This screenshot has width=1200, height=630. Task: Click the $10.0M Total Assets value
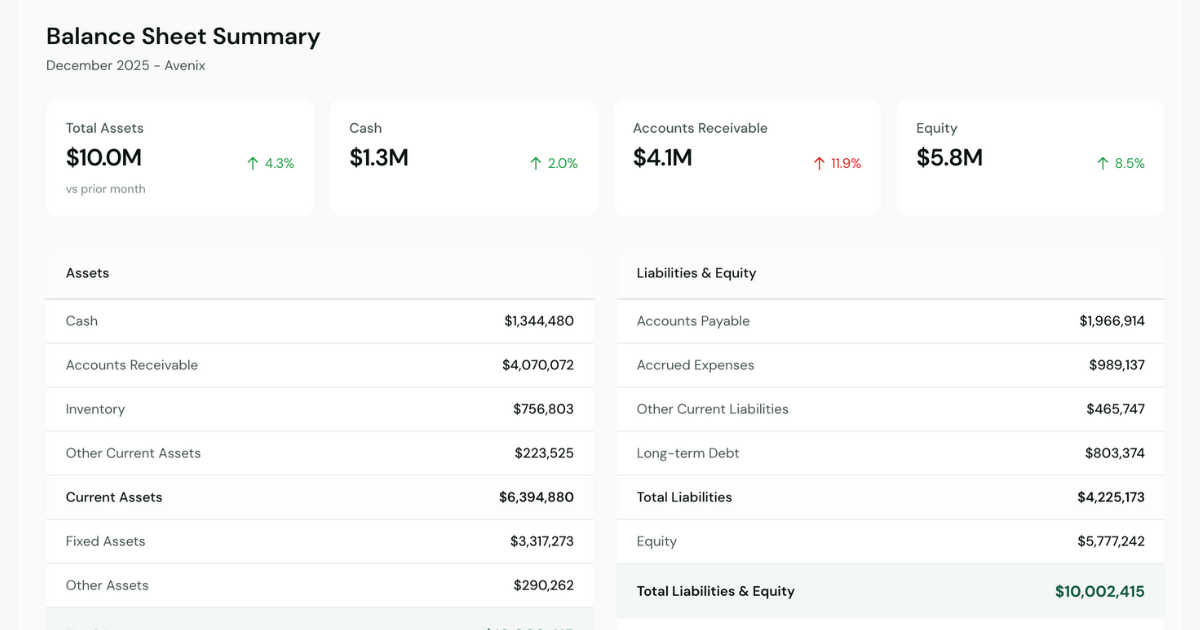point(104,158)
